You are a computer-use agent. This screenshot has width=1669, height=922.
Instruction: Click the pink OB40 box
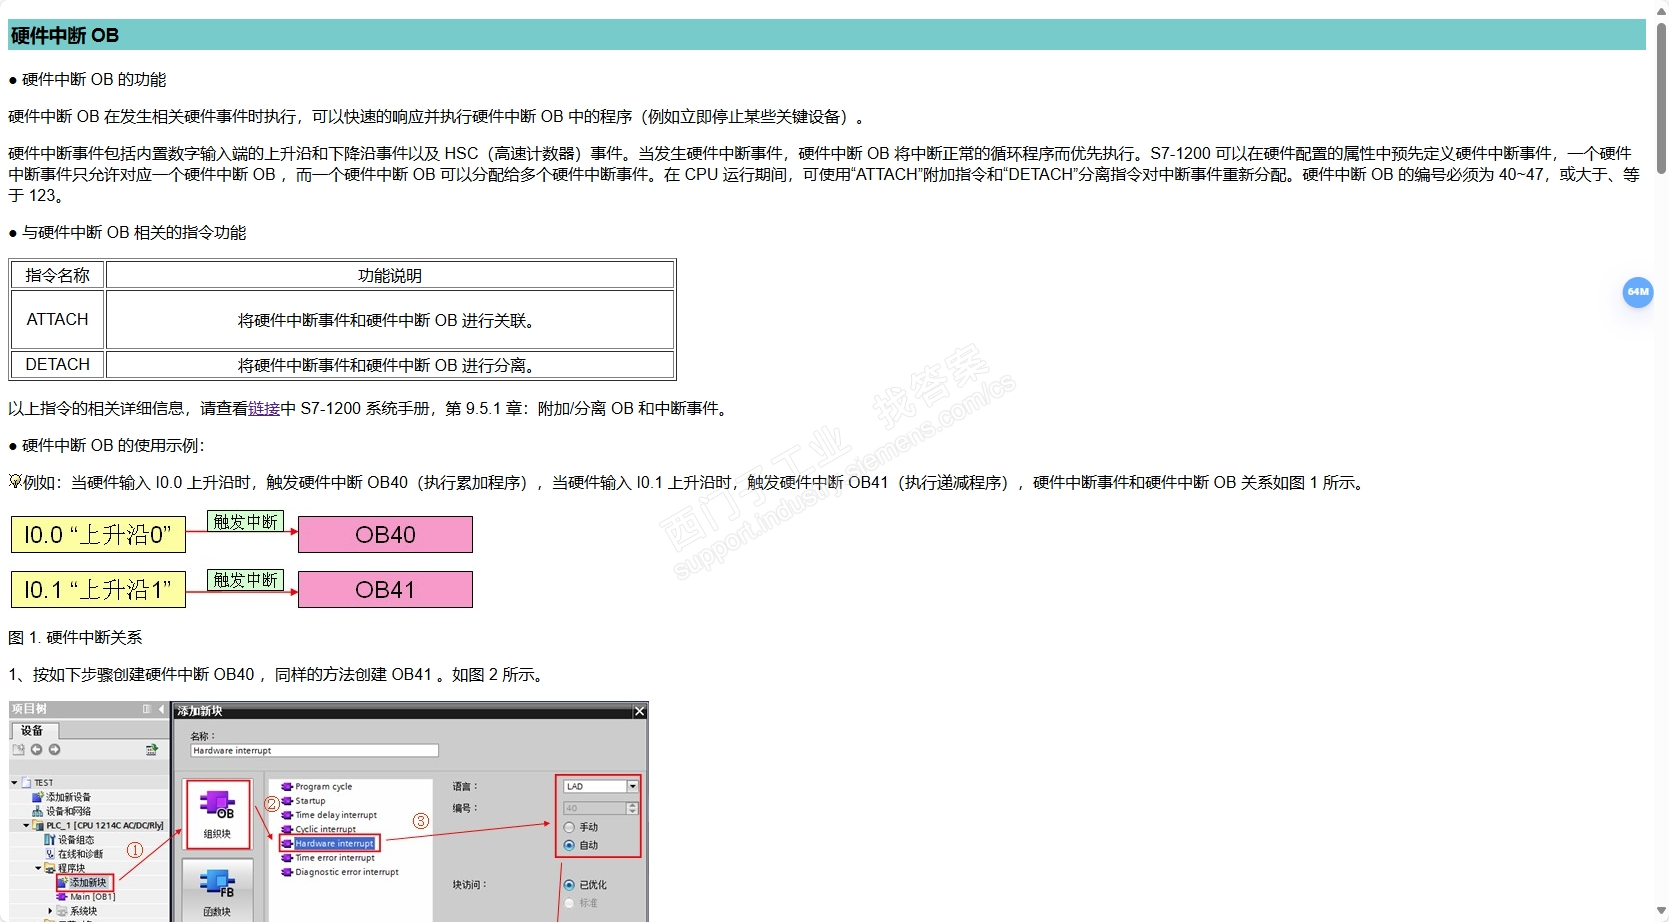(385, 535)
